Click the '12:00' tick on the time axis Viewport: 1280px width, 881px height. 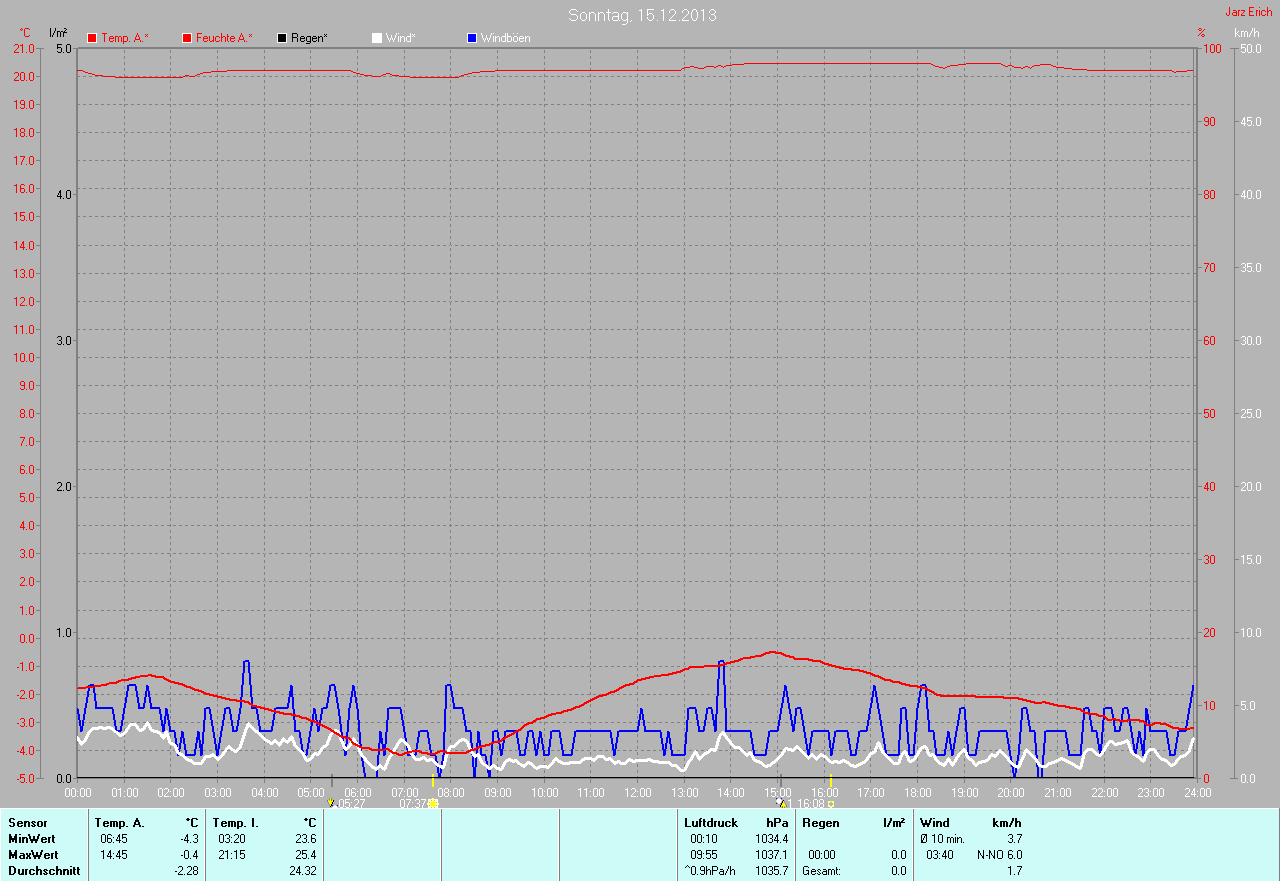click(637, 793)
